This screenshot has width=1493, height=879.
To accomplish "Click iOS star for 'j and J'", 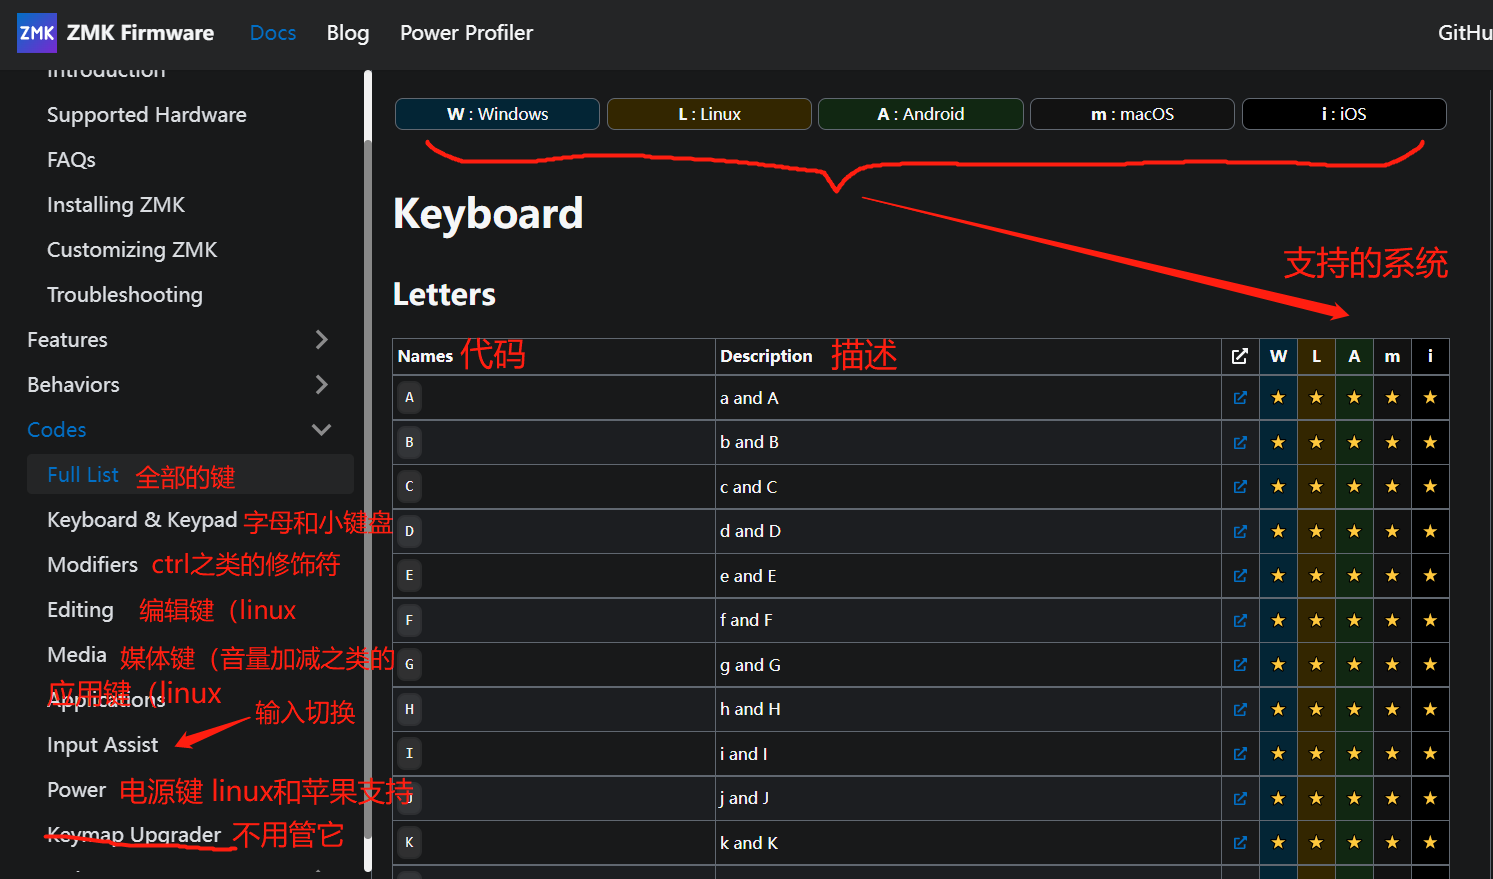I will pos(1430,798).
